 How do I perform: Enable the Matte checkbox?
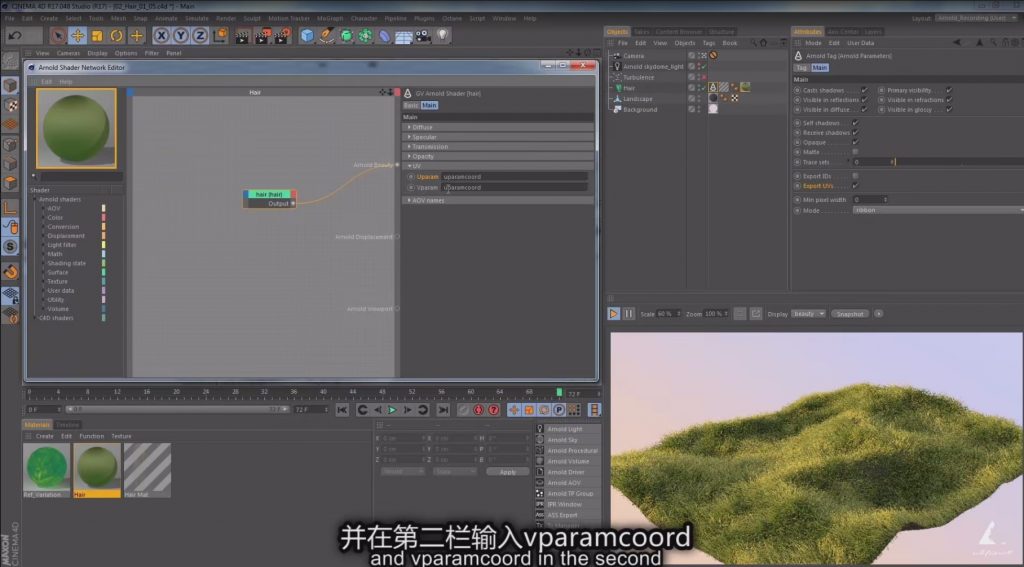pyautogui.click(x=856, y=152)
